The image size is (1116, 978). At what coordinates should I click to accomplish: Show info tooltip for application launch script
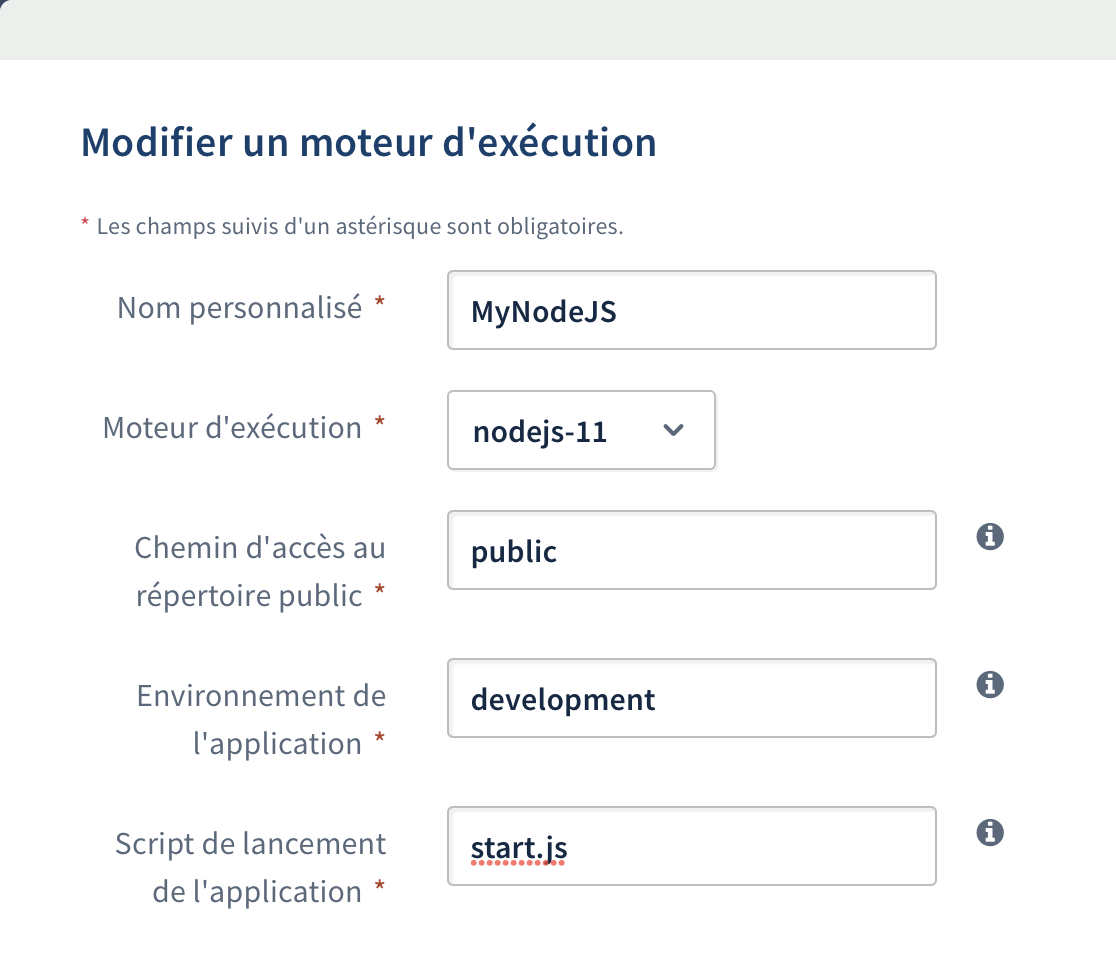pyautogui.click(x=989, y=833)
